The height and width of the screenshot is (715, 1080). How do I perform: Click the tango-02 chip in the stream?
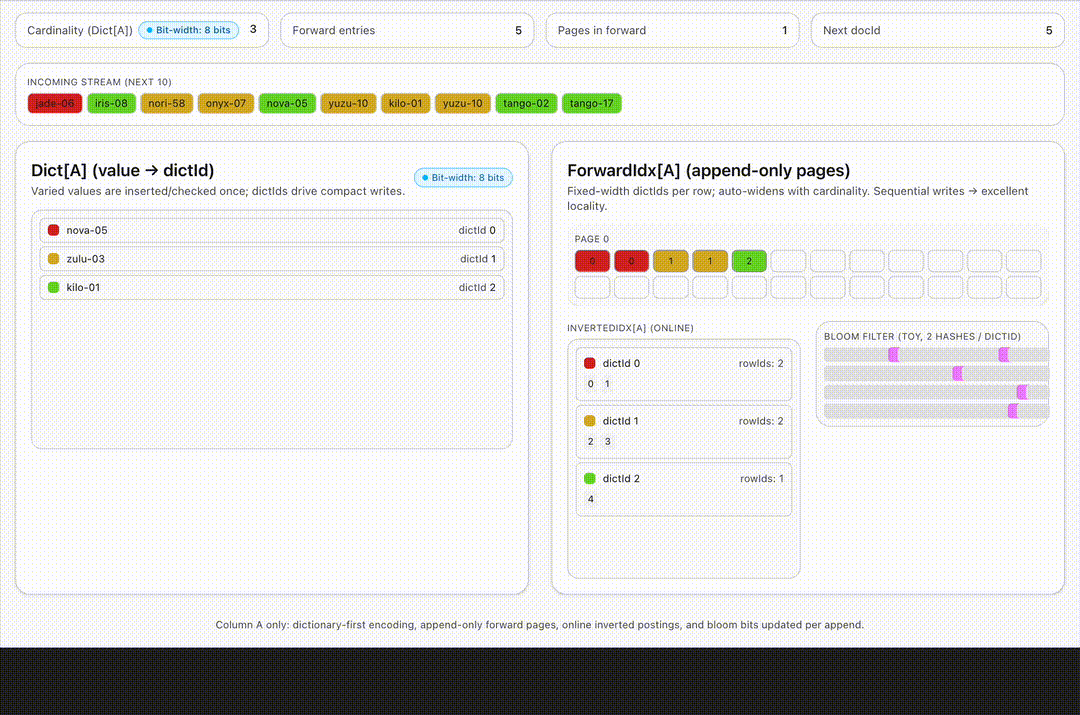[526, 103]
